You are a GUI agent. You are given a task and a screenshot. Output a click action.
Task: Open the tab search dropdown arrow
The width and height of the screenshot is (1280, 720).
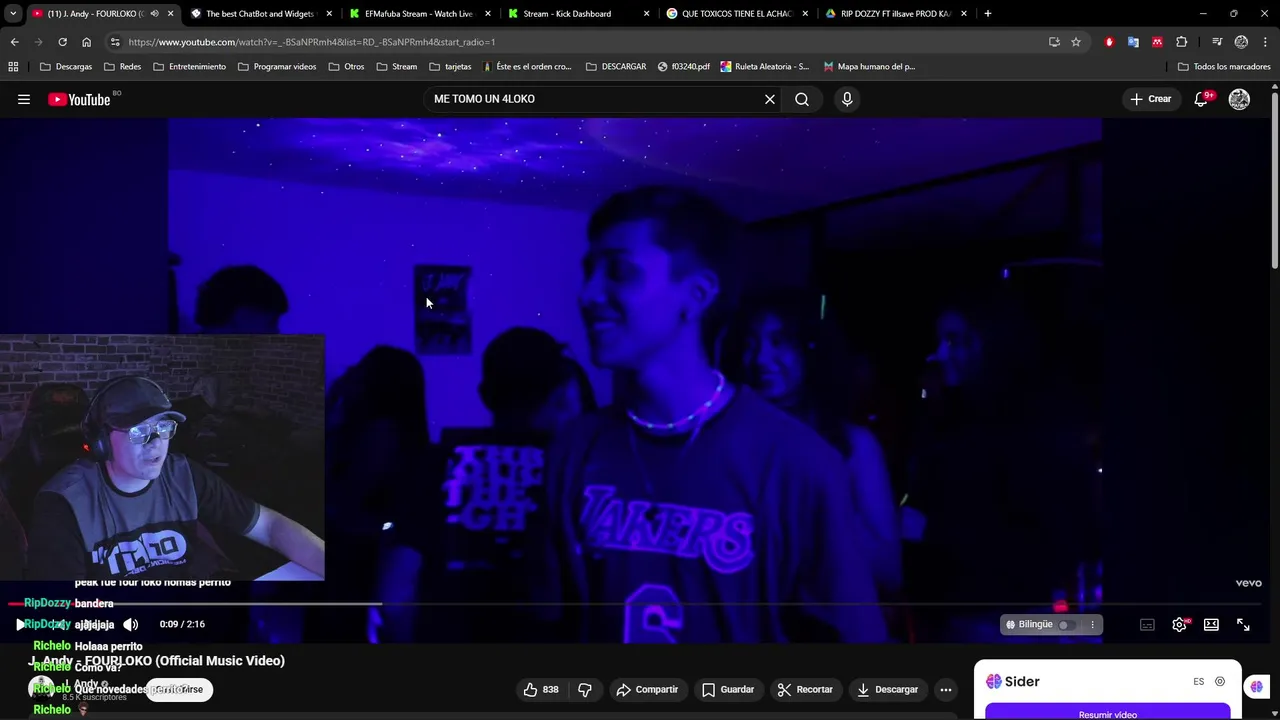(13, 14)
